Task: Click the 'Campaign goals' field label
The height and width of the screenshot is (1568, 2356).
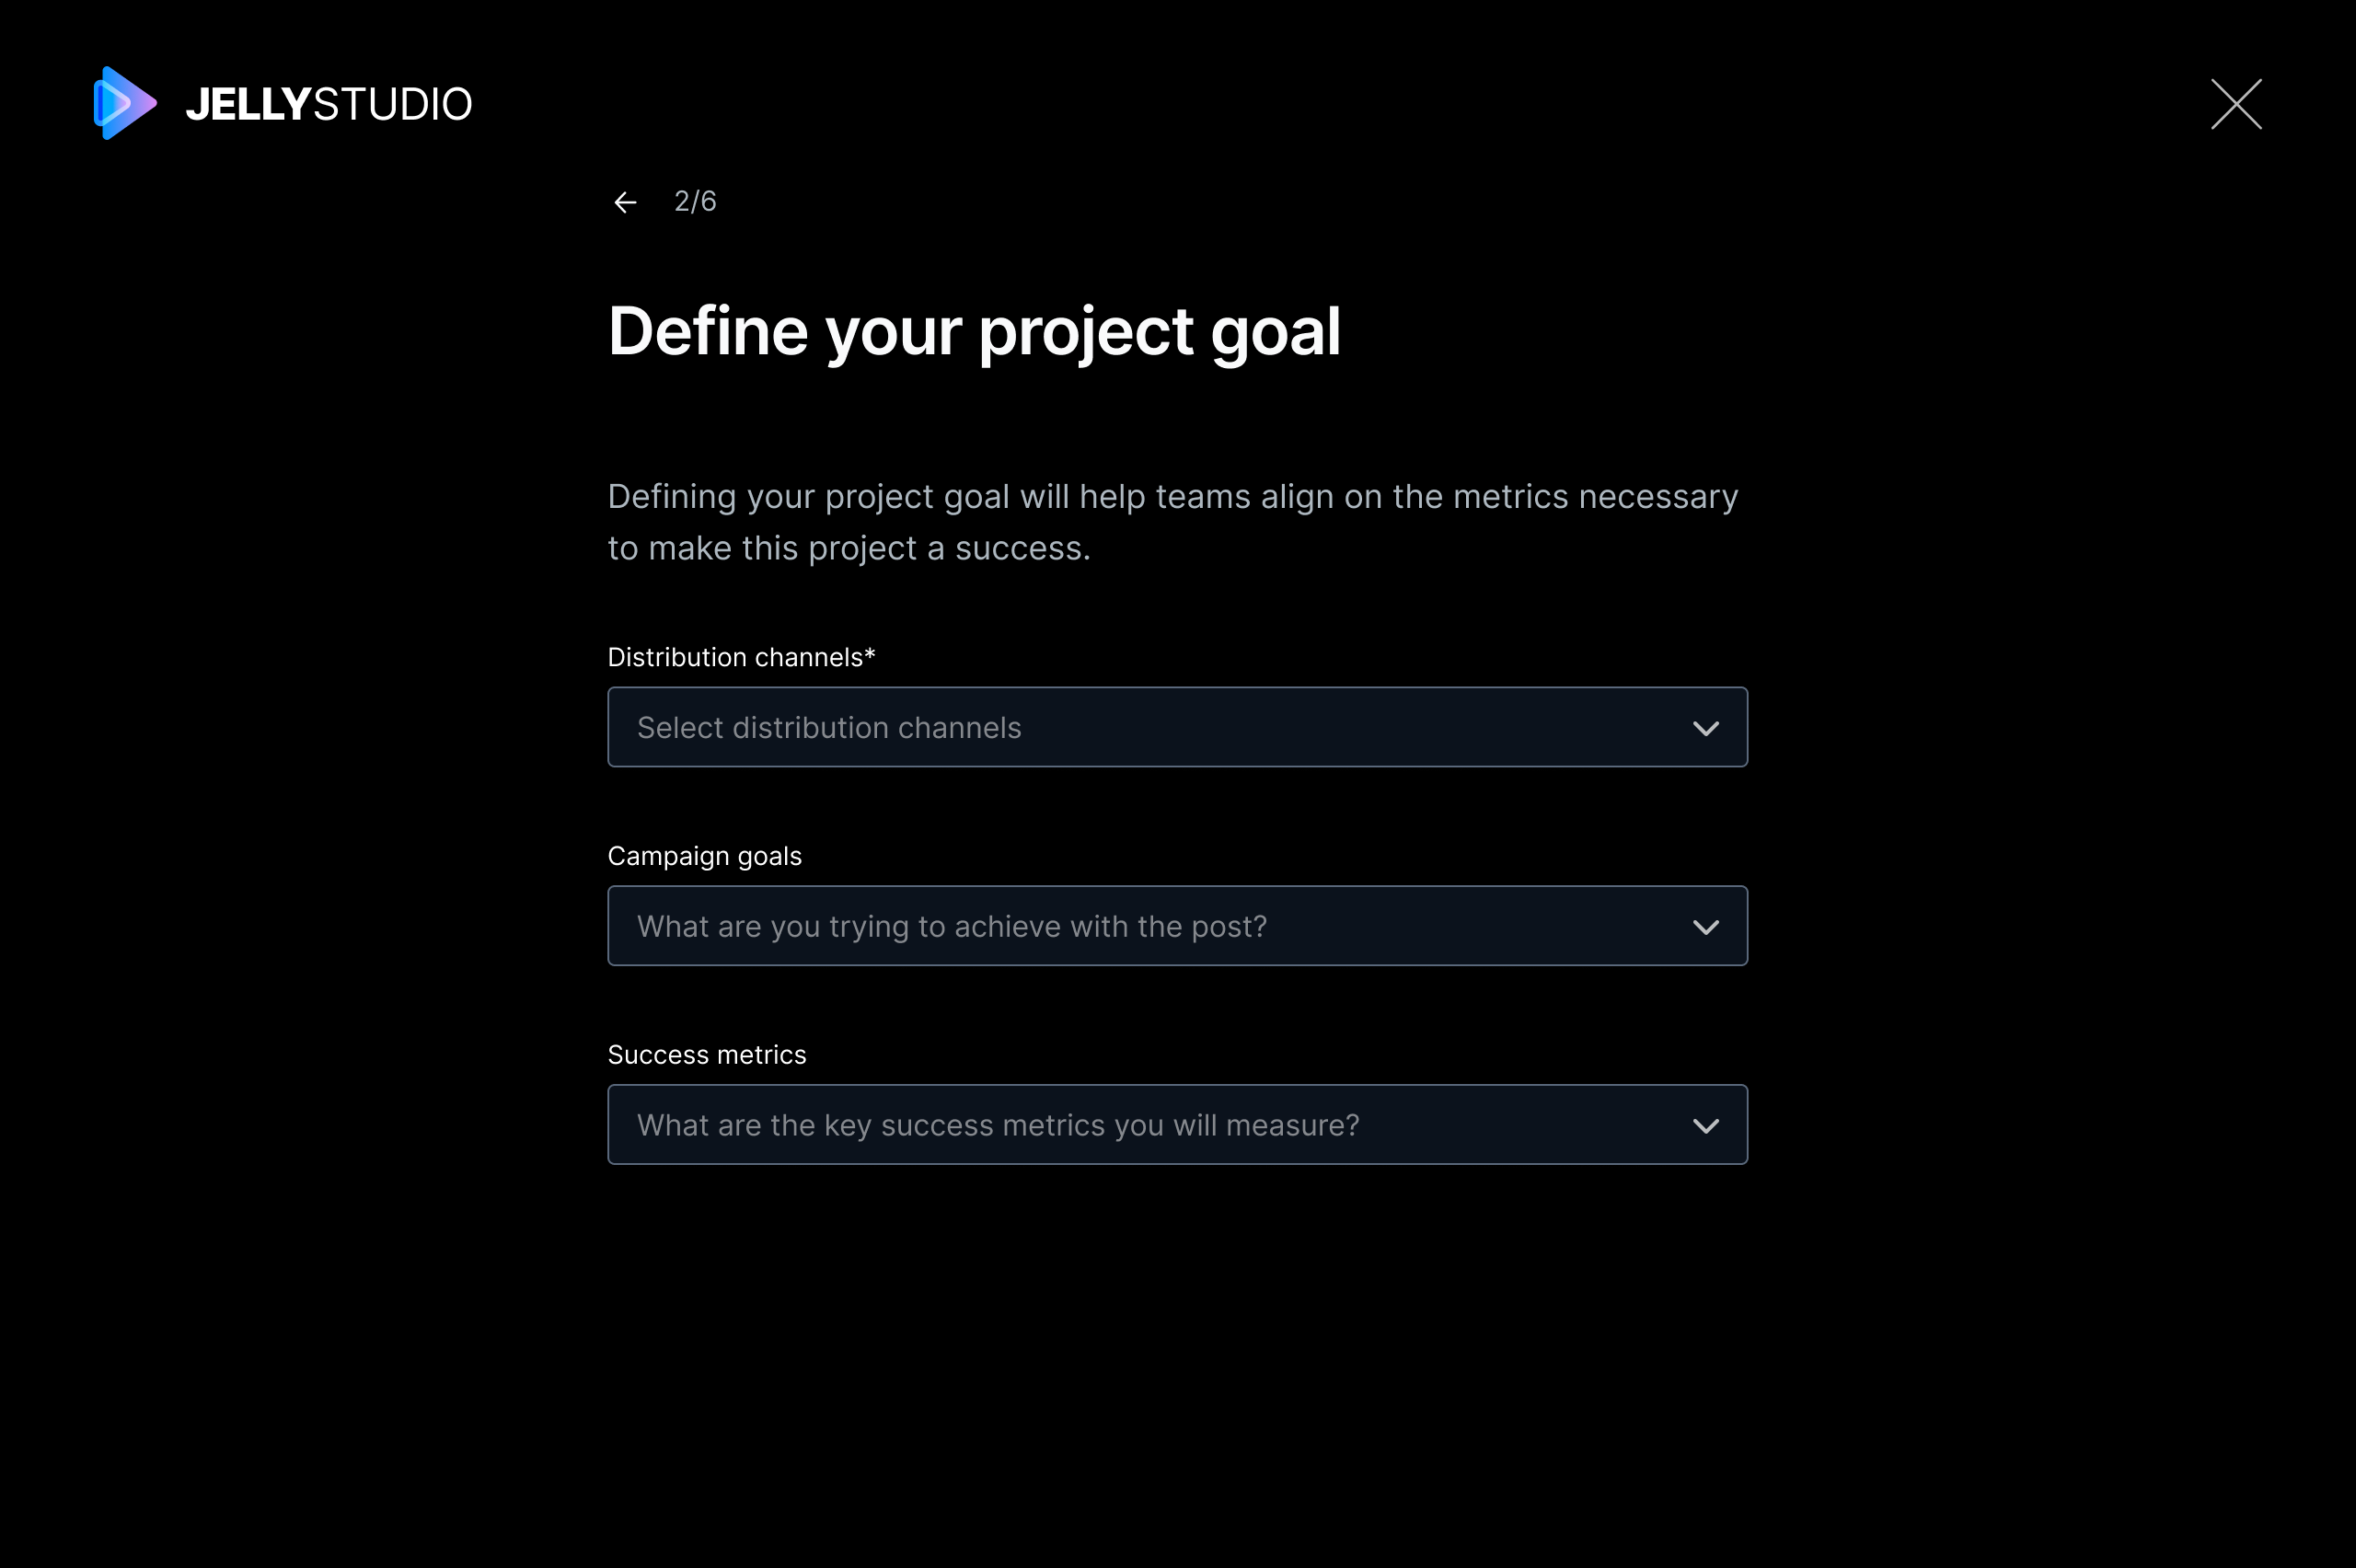Action: coord(705,857)
